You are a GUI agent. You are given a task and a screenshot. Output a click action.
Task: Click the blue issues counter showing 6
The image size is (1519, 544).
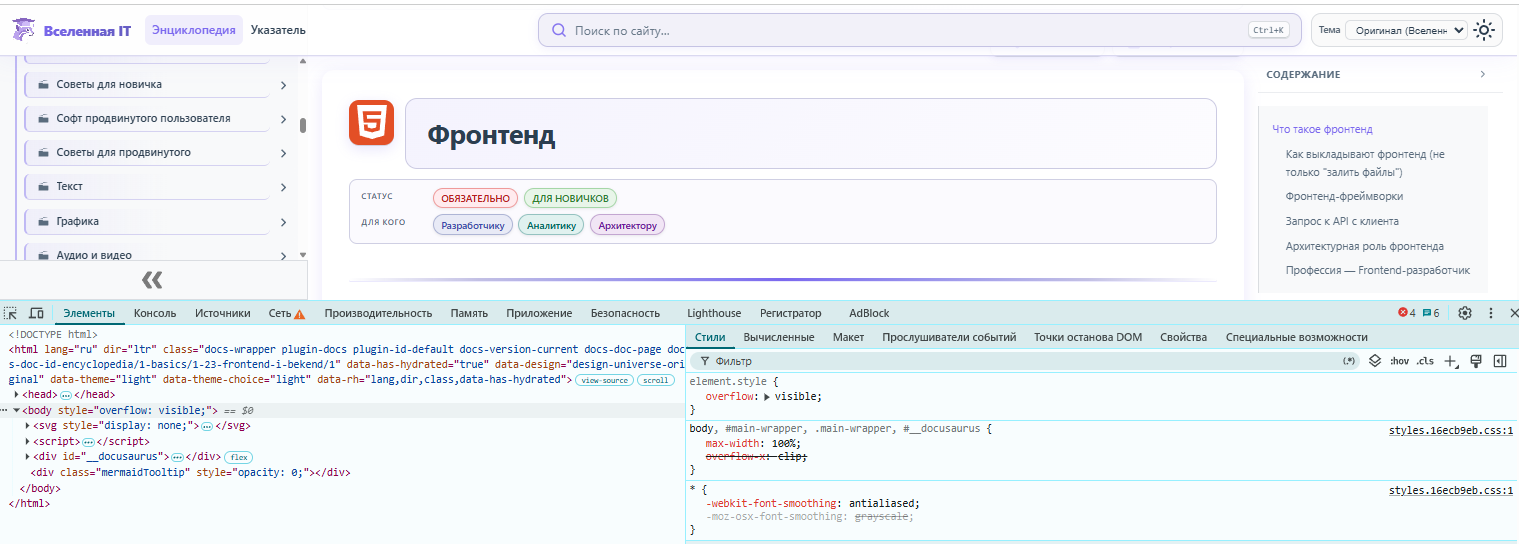click(x=1431, y=313)
